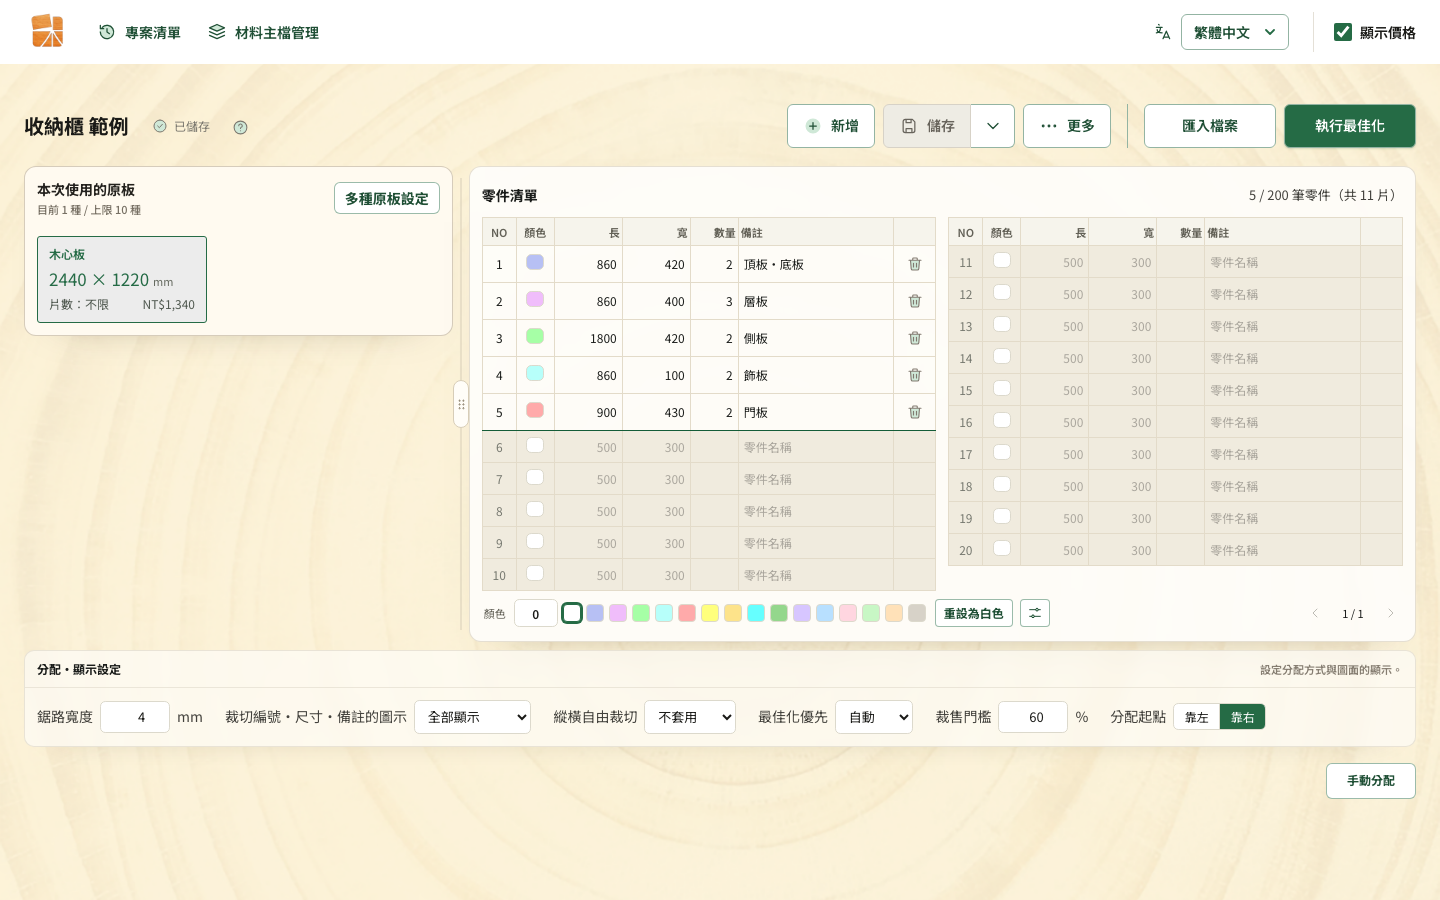Click 匯入檔案 button
1440x900 pixels.
click(x=1210, y=126)
